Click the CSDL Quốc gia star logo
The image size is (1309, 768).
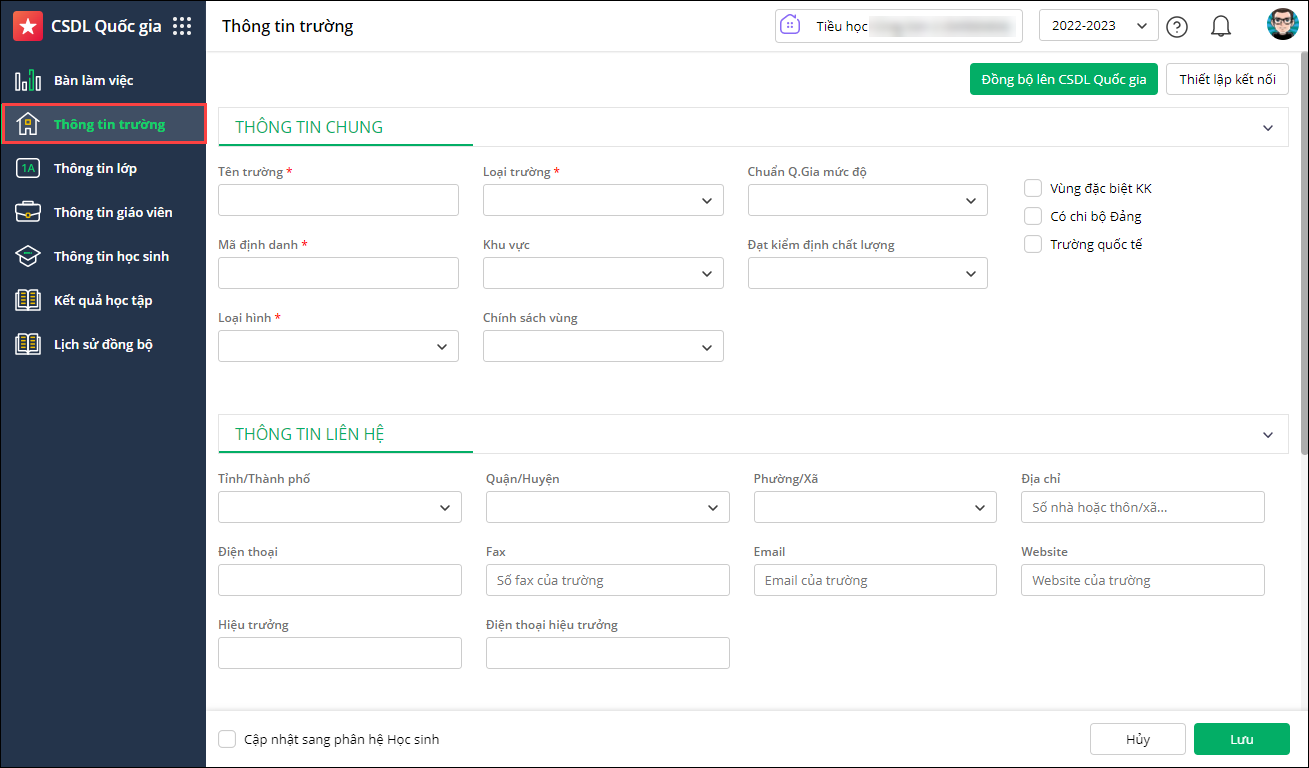27,27
